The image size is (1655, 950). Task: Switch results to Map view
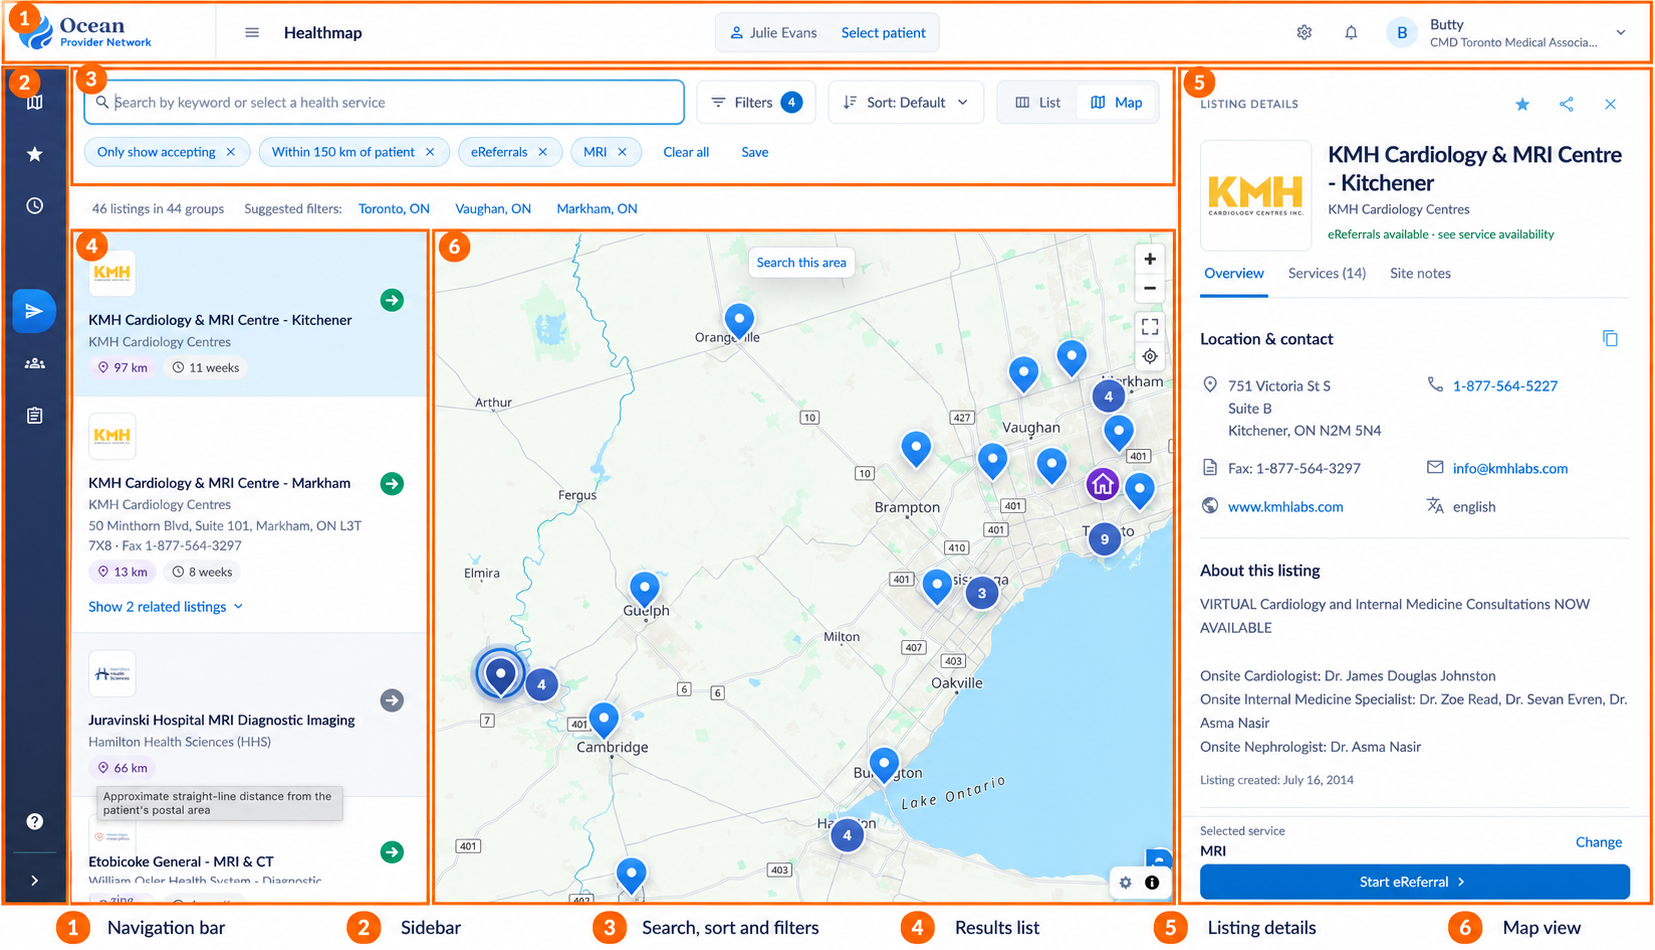pos(1117,102)
